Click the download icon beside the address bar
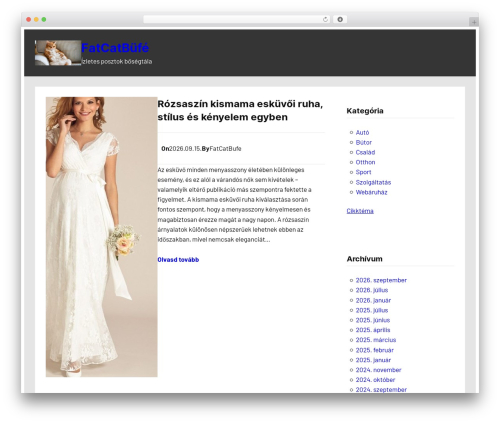This screenshot has height=423, width=500. point(340,19)
